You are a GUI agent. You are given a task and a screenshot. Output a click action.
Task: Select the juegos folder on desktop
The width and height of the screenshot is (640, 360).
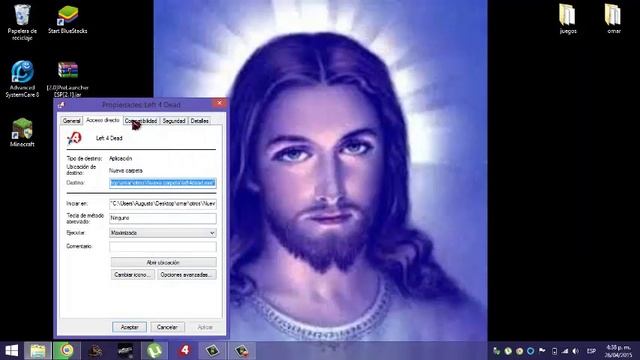[568, 19]
